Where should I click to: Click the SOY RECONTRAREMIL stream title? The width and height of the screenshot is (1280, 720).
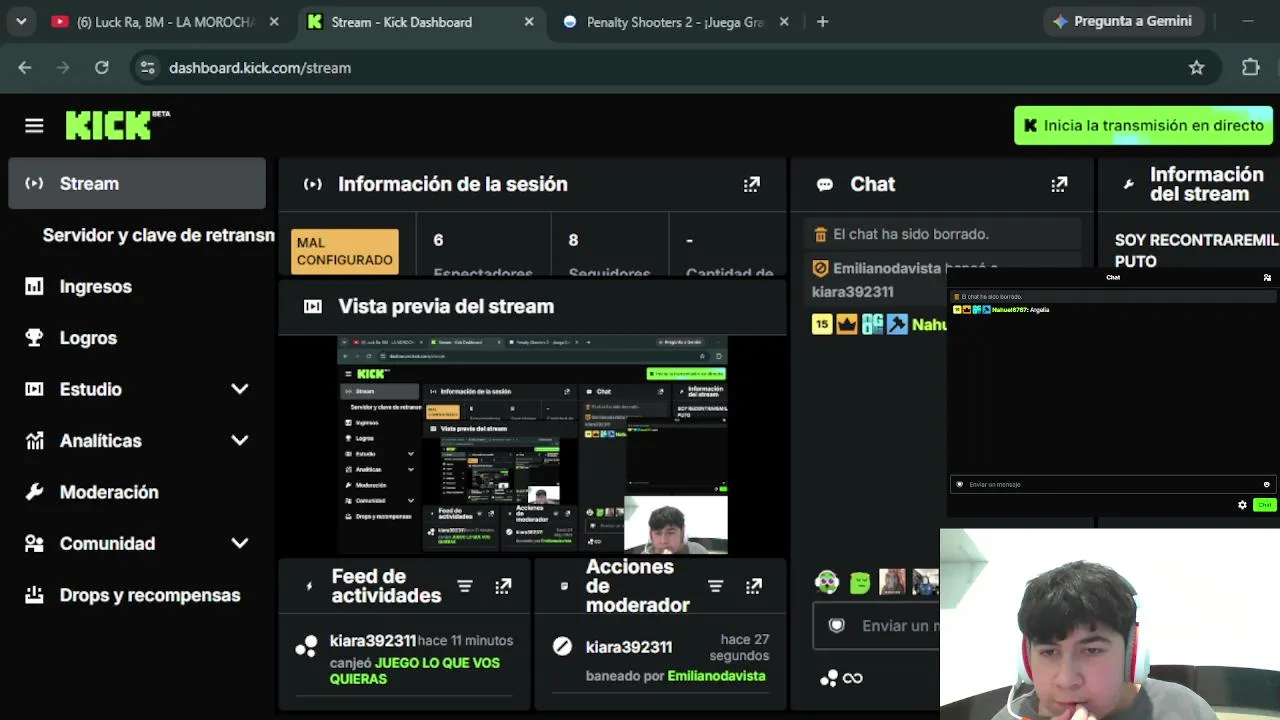point(1196,251)
